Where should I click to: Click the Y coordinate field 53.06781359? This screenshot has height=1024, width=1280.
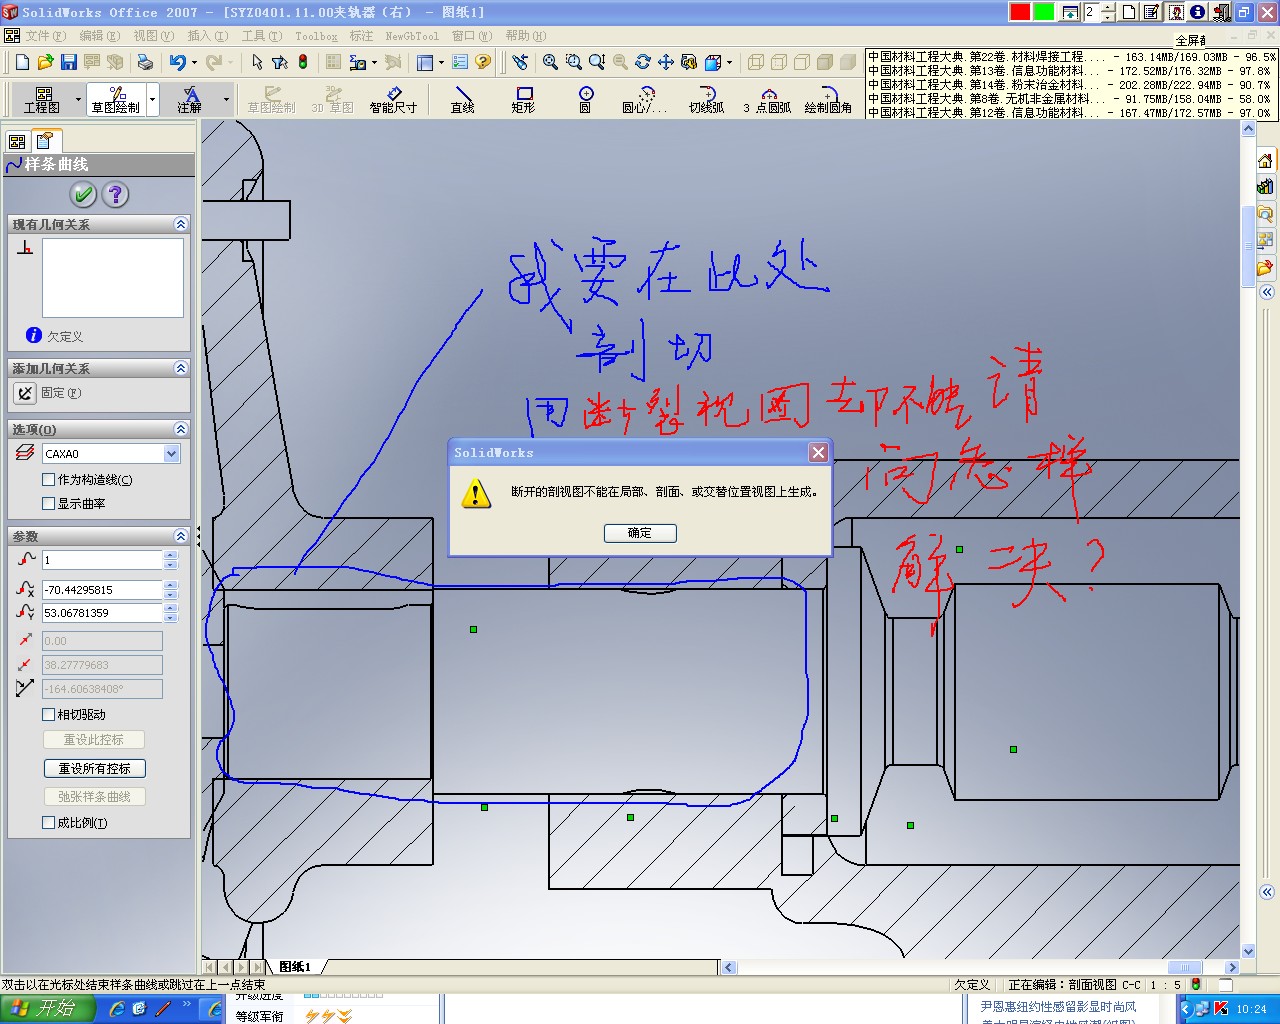(102, 613)
